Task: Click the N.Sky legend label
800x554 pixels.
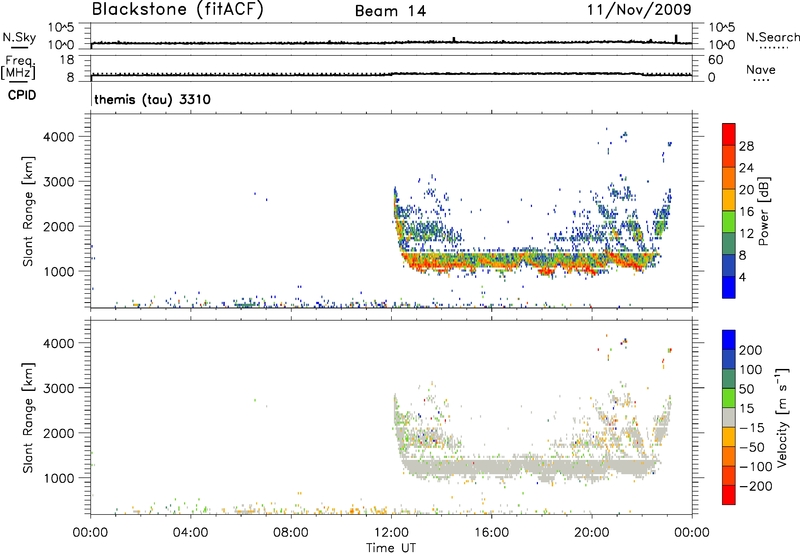Action: click(x=19, y=37)
